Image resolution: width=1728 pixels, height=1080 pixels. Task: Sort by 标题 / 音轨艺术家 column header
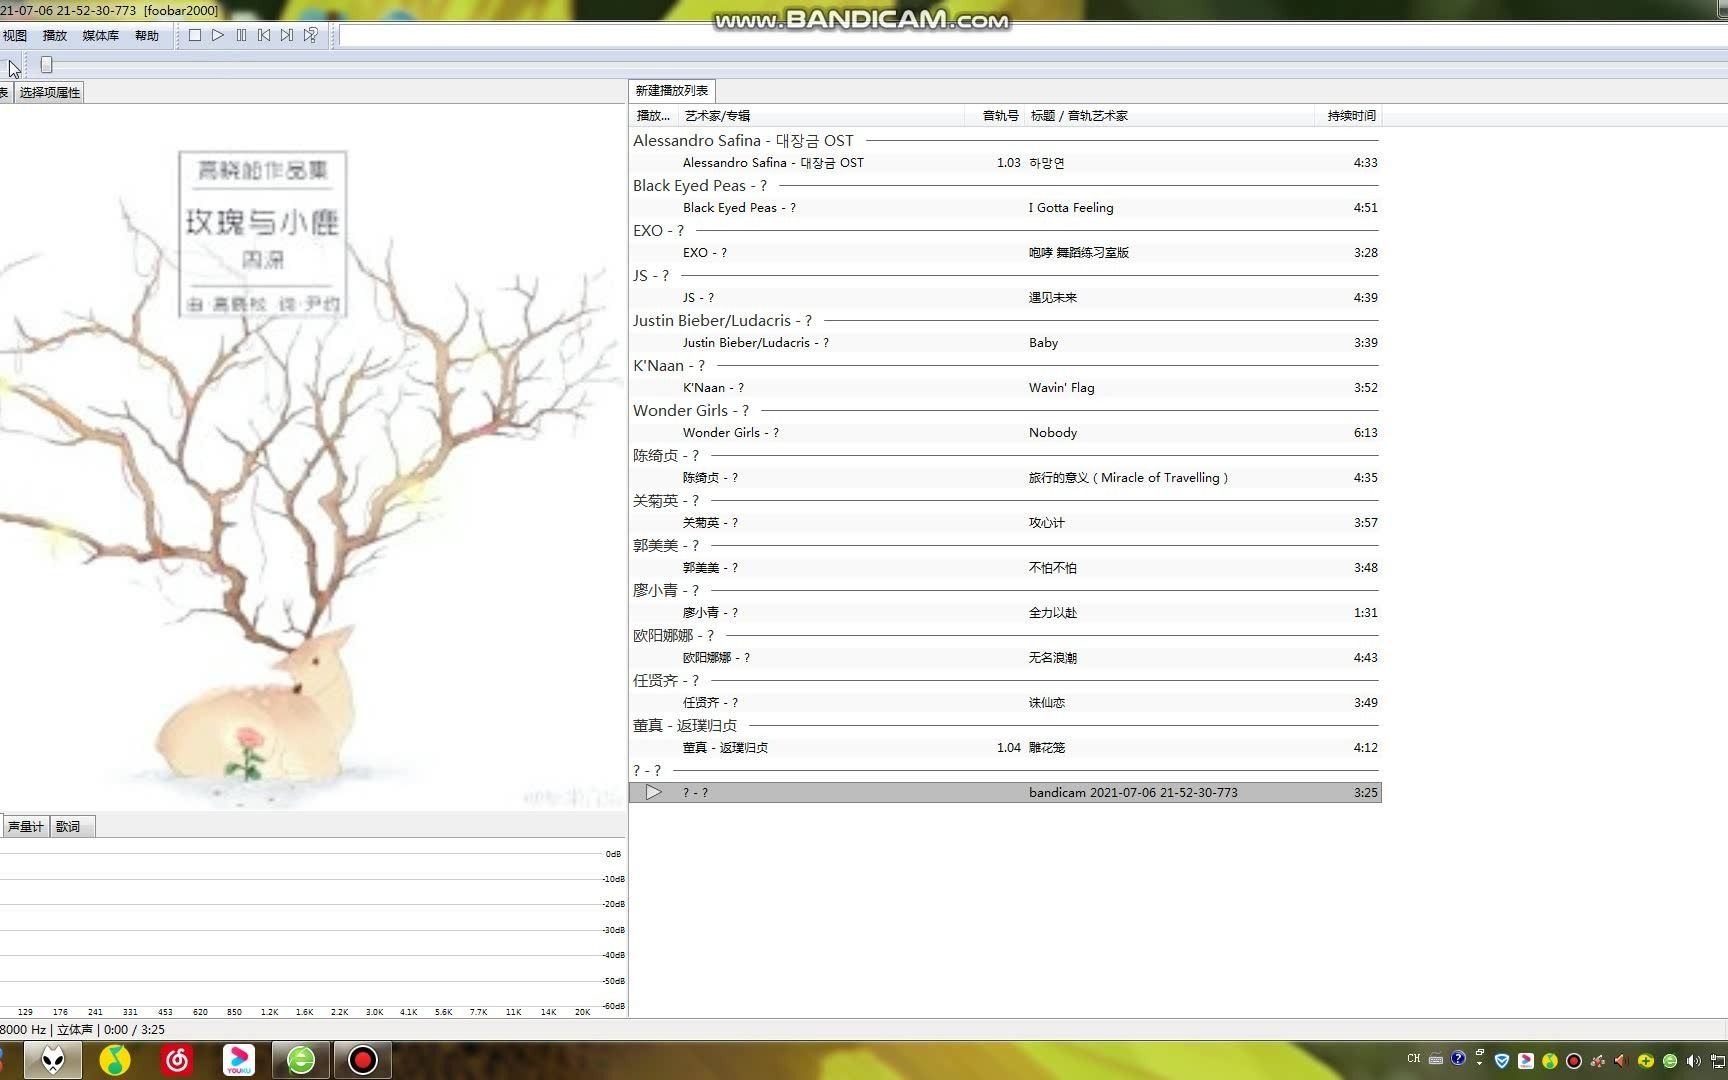[x=1170, y=115]
